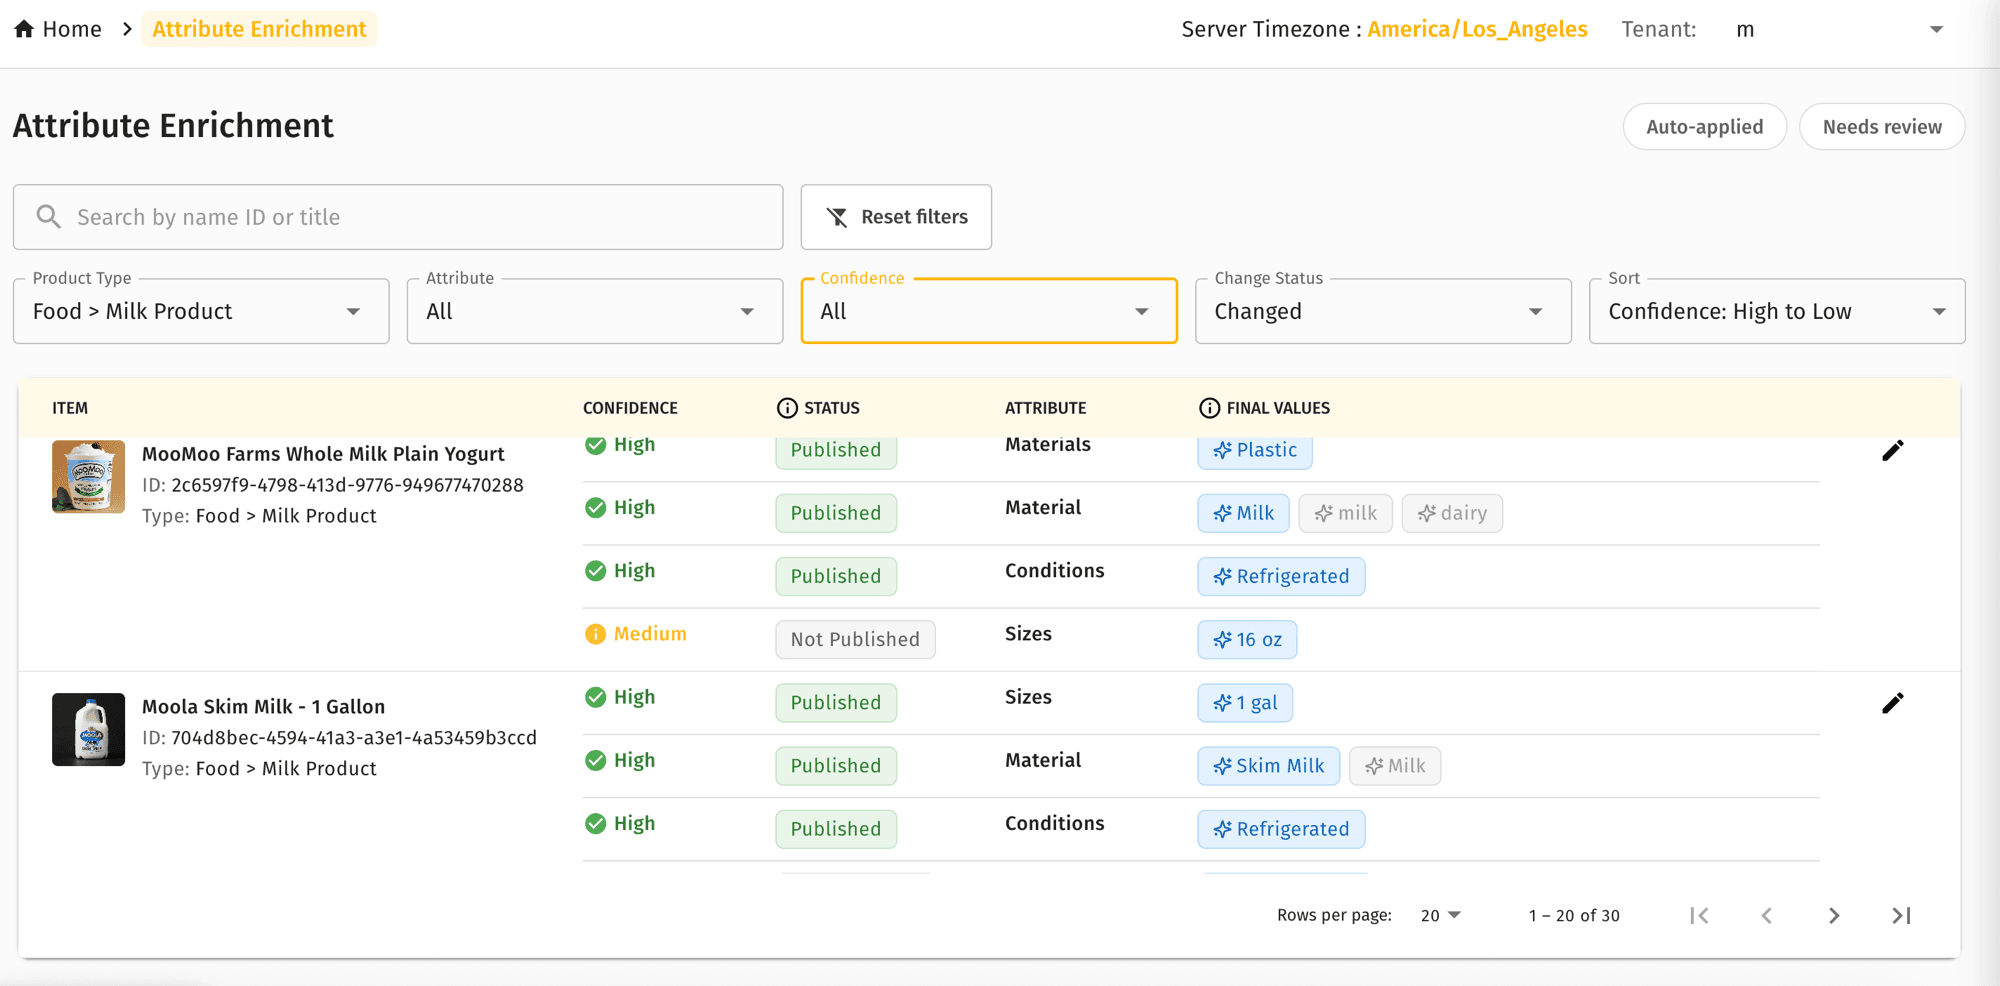Viewport: 2000px width, 986px height.
Task: Jump to last page of results
Action: click(x=1901, y=915)
